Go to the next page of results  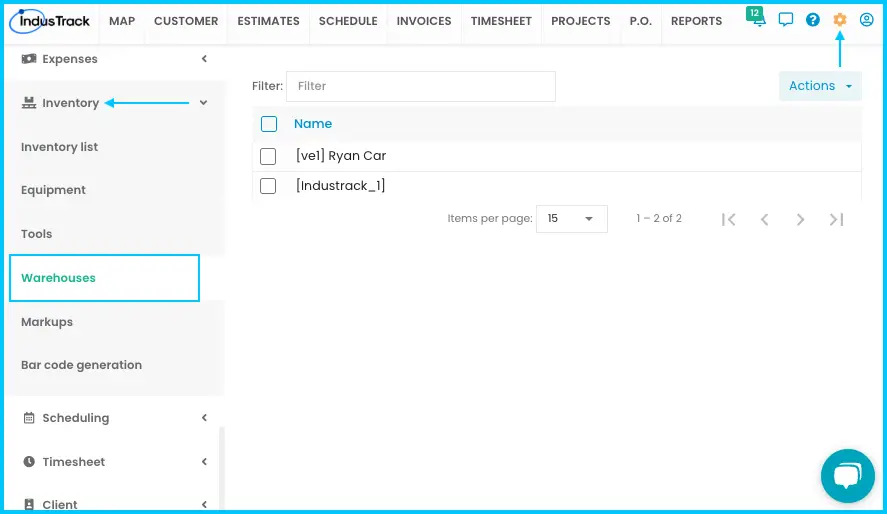tap(800, 219)
